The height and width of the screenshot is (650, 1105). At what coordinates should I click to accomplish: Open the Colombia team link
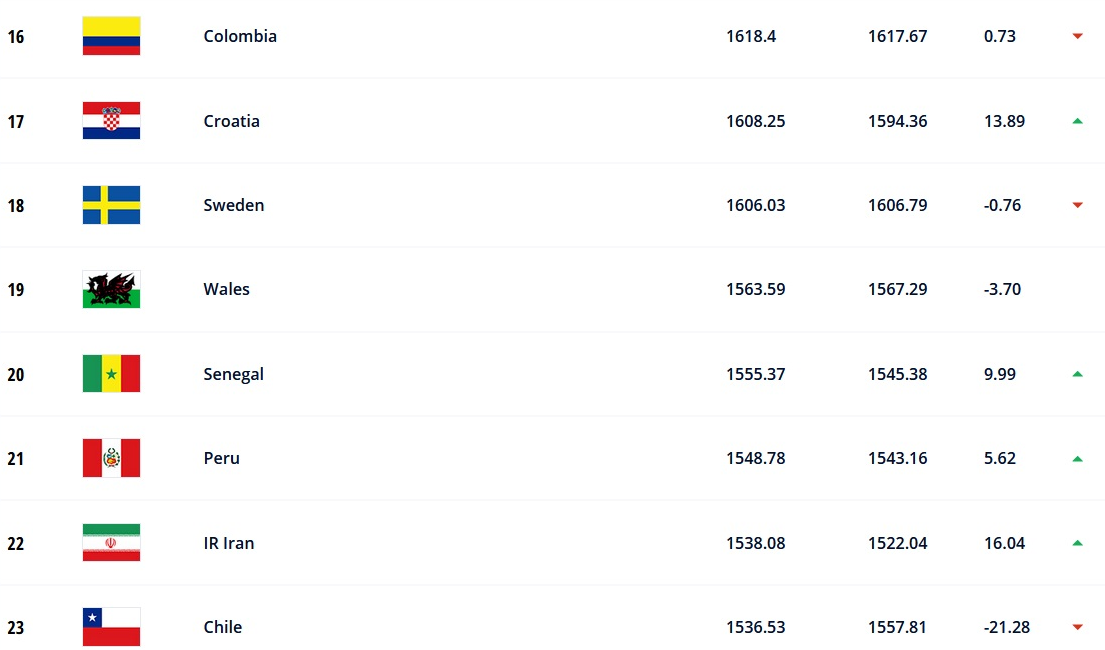[240, 36]
